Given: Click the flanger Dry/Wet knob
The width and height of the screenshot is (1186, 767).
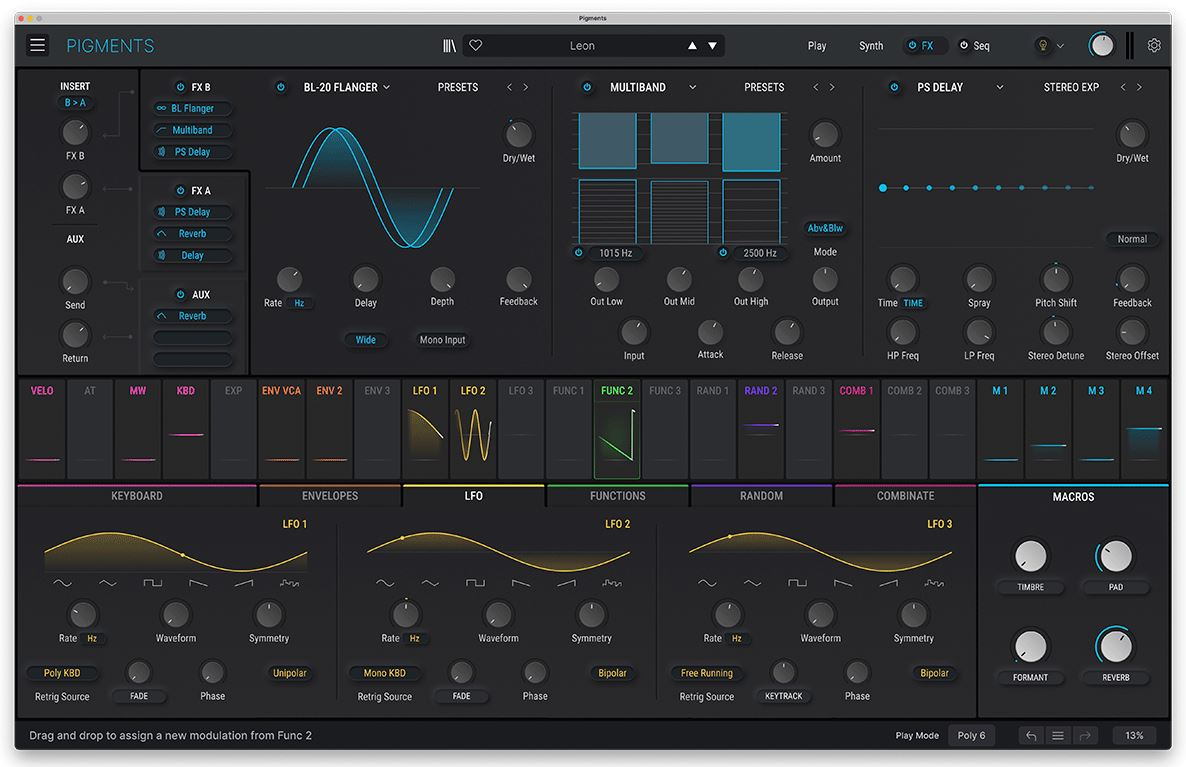Looking at the screenshot, I should point(518,135).
